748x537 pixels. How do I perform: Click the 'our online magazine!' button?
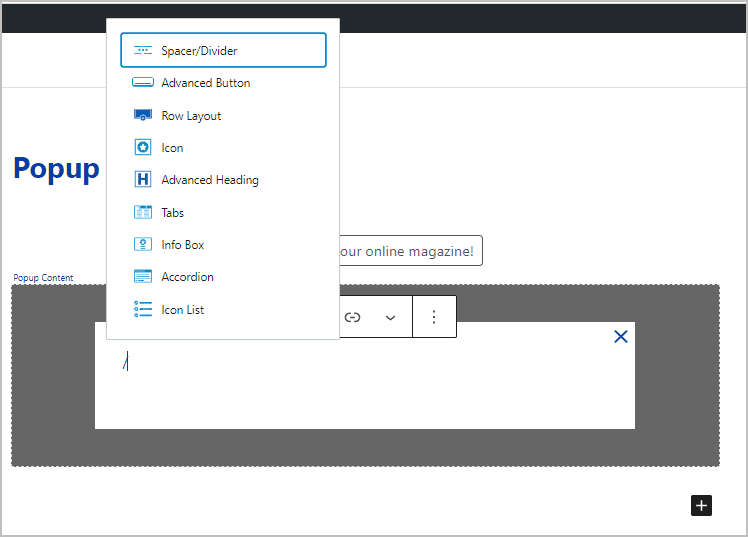click(410, 251)
